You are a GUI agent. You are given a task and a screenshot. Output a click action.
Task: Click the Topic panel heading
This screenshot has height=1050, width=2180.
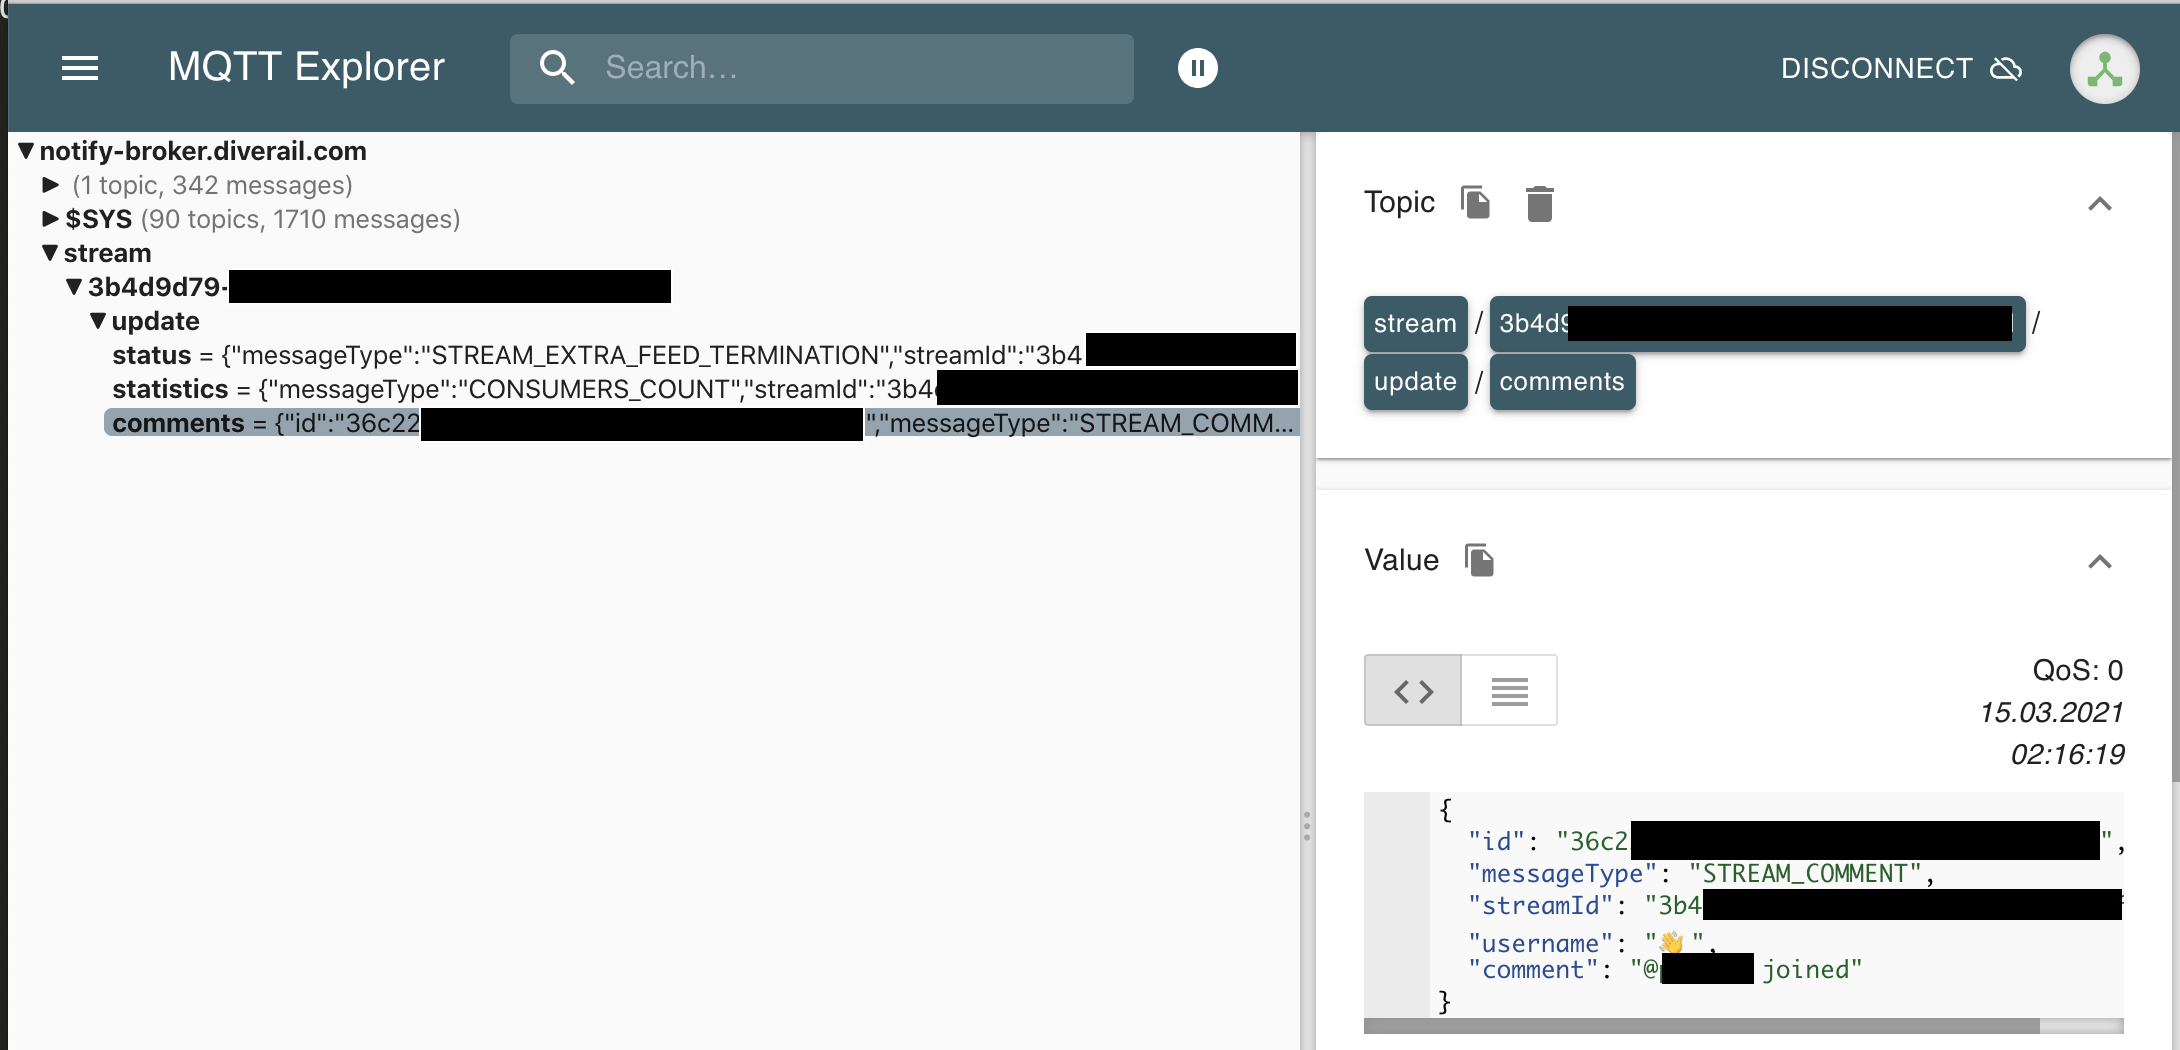(x=1399, y=202)
